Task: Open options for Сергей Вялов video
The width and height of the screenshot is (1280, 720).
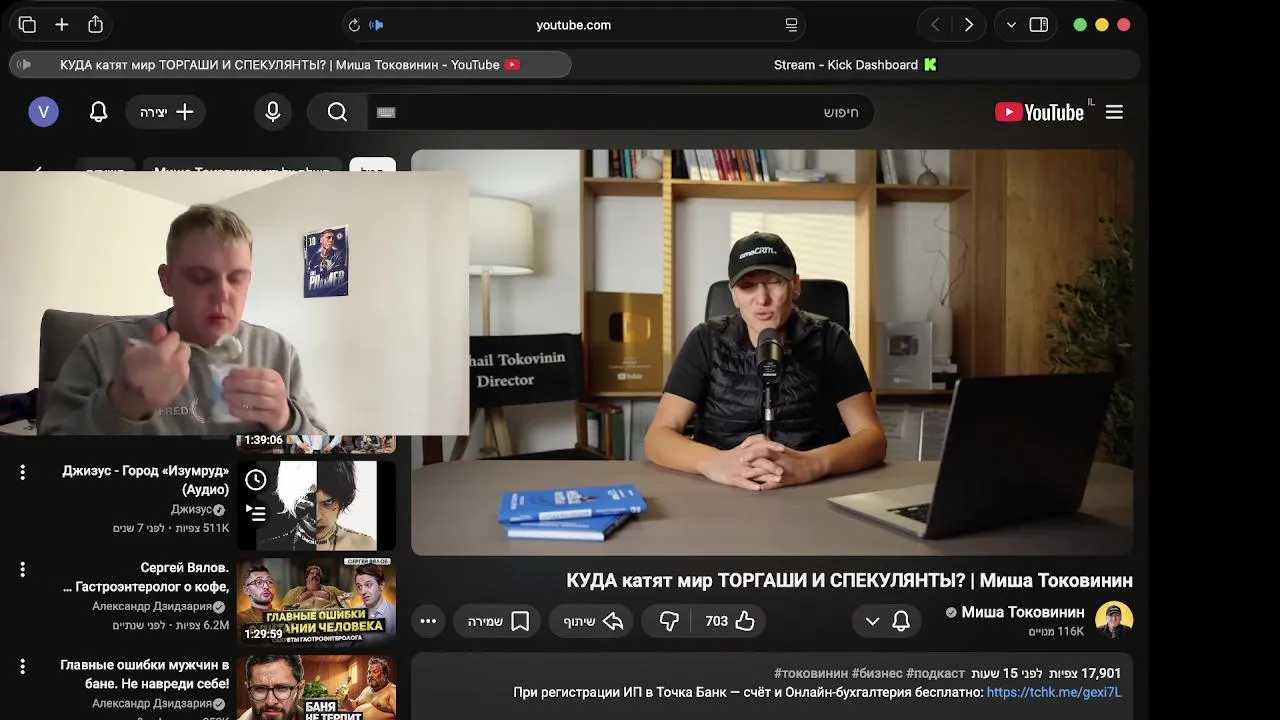Action: [x=22, y=569]
